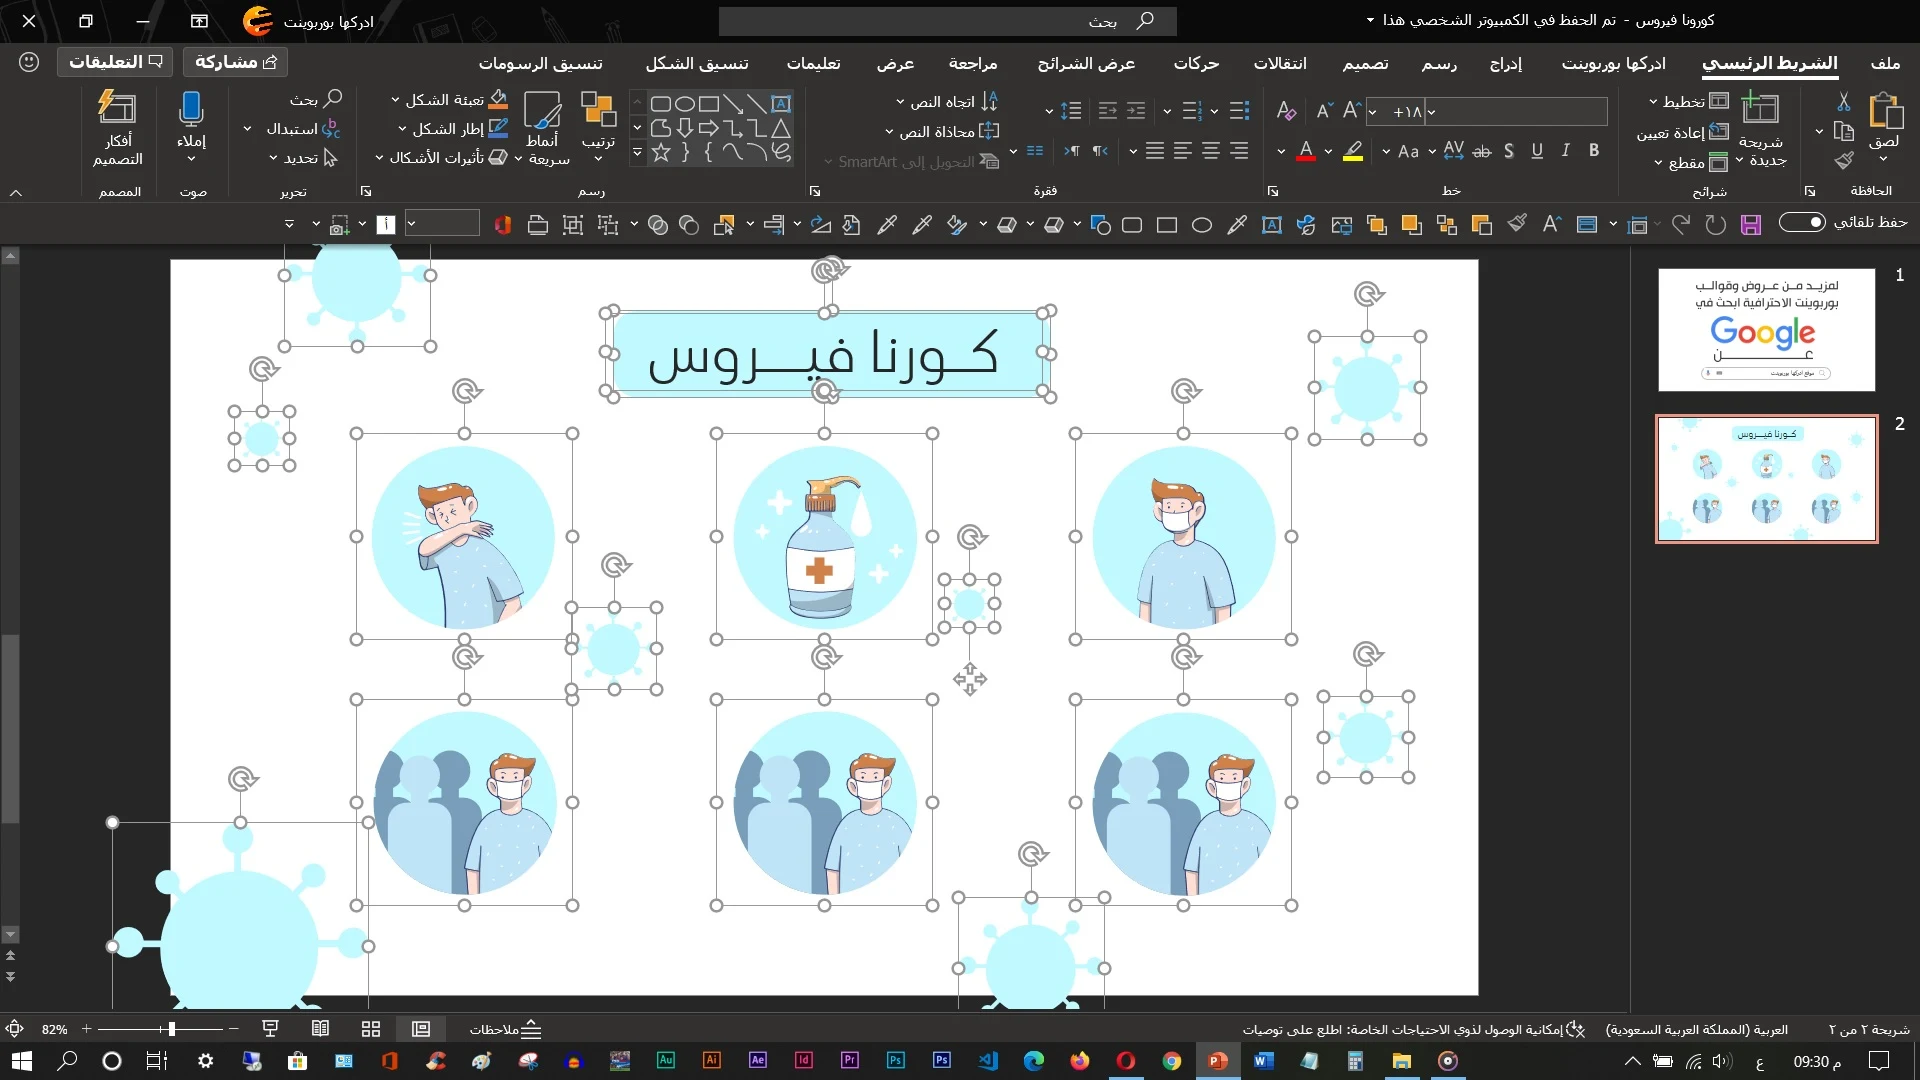
Task: Open Quick Styles (أنماط سريعة)
Action: click(543, 129)
